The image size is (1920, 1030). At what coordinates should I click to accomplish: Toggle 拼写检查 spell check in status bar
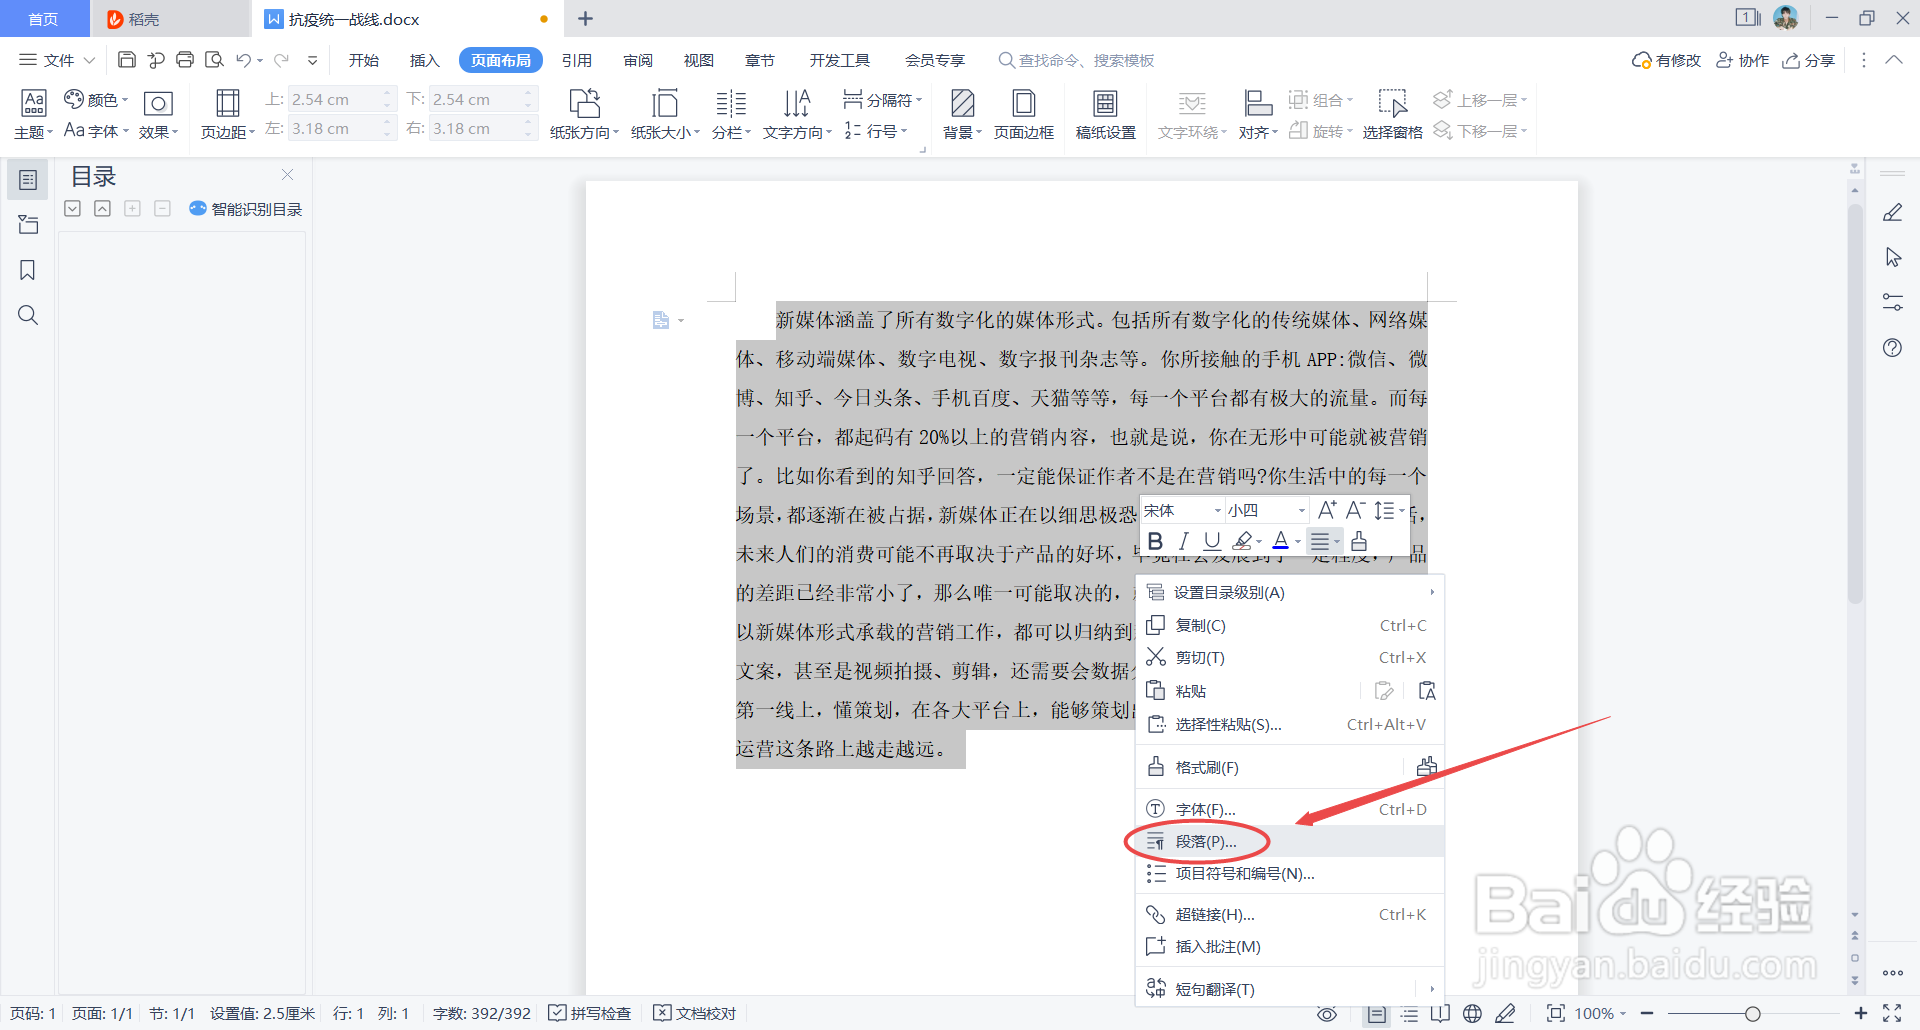[x=590, y=1013]
